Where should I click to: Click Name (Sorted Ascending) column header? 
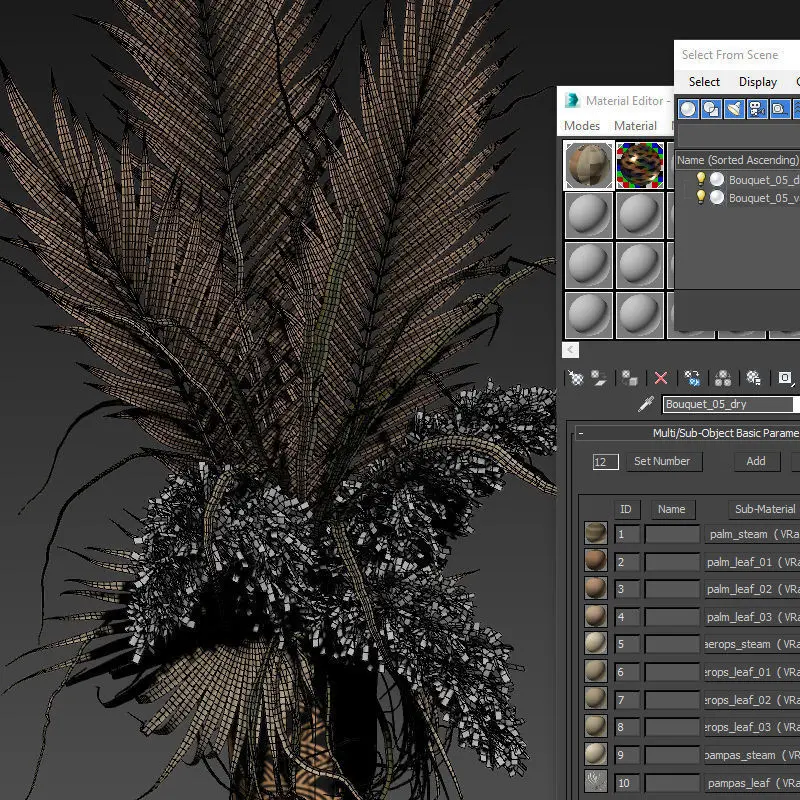tap(737, 160)
